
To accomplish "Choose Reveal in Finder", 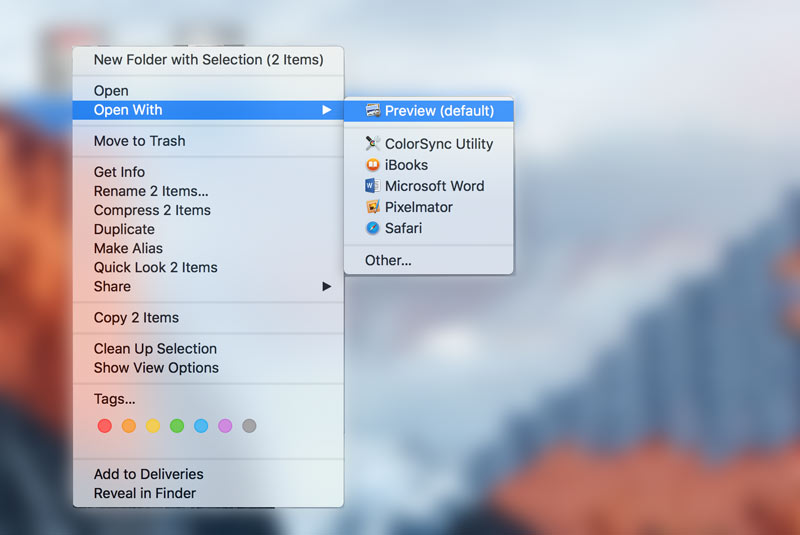I will (x=144, y=493).
